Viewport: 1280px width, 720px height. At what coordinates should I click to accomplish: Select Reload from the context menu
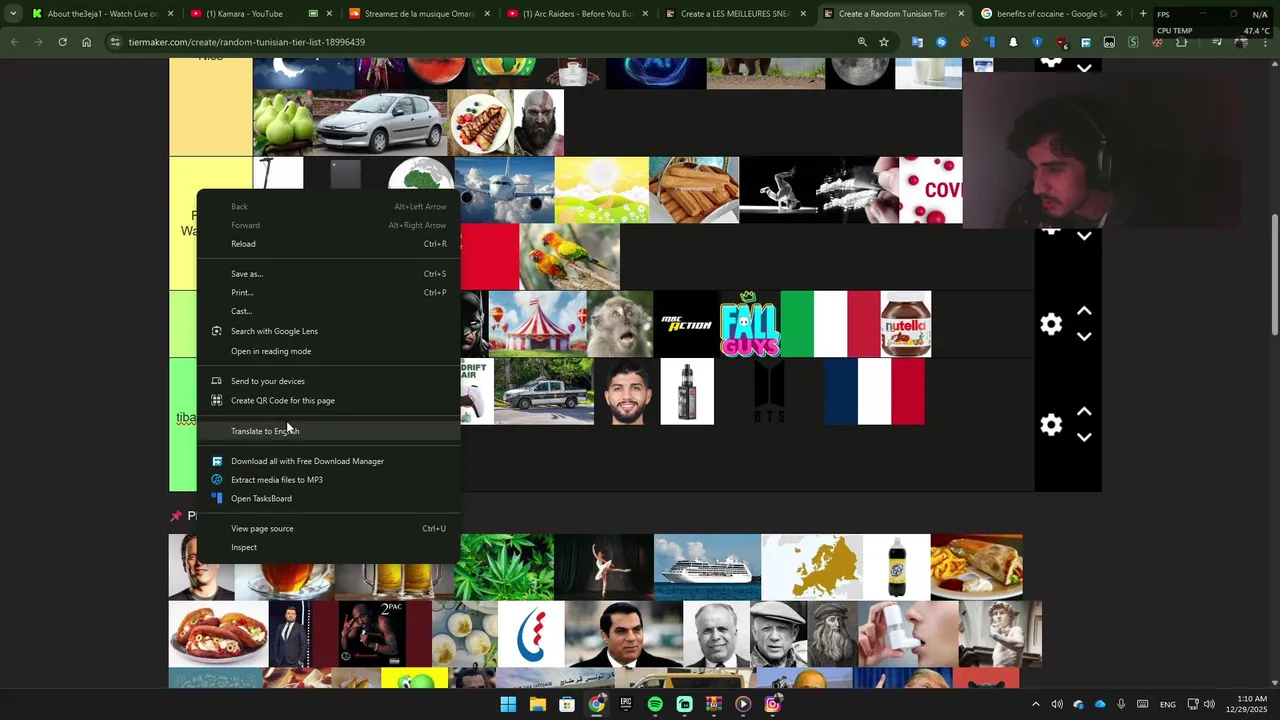click(x=328, y=244)
